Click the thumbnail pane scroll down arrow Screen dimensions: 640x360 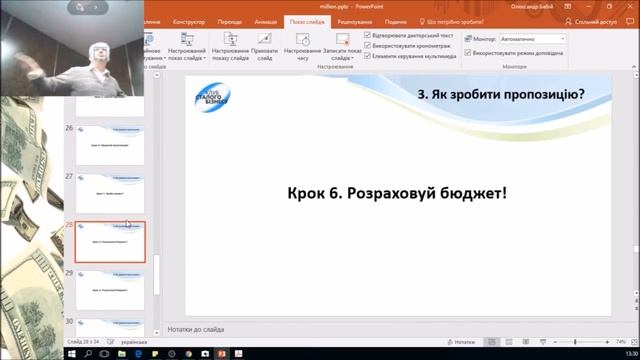click(x=156, y=333)
